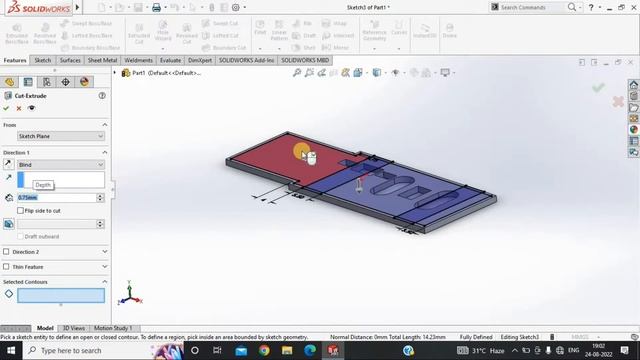Click the red cancel corner X

[618, 101]
